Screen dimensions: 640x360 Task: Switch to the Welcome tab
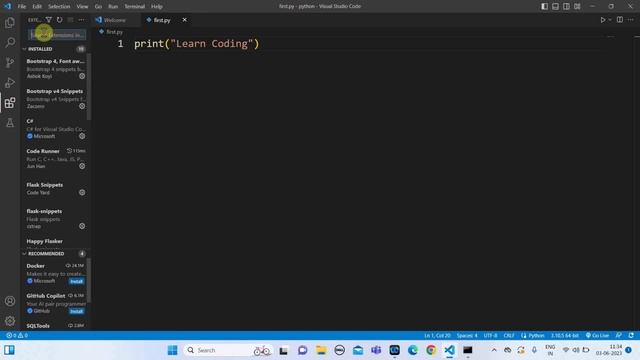(x=116, y=20)
